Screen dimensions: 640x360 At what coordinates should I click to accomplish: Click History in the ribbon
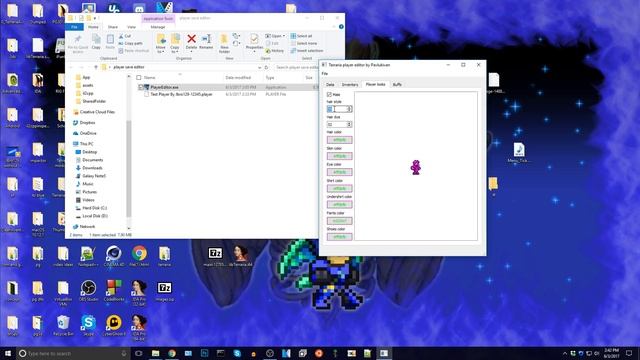point(275,51)
